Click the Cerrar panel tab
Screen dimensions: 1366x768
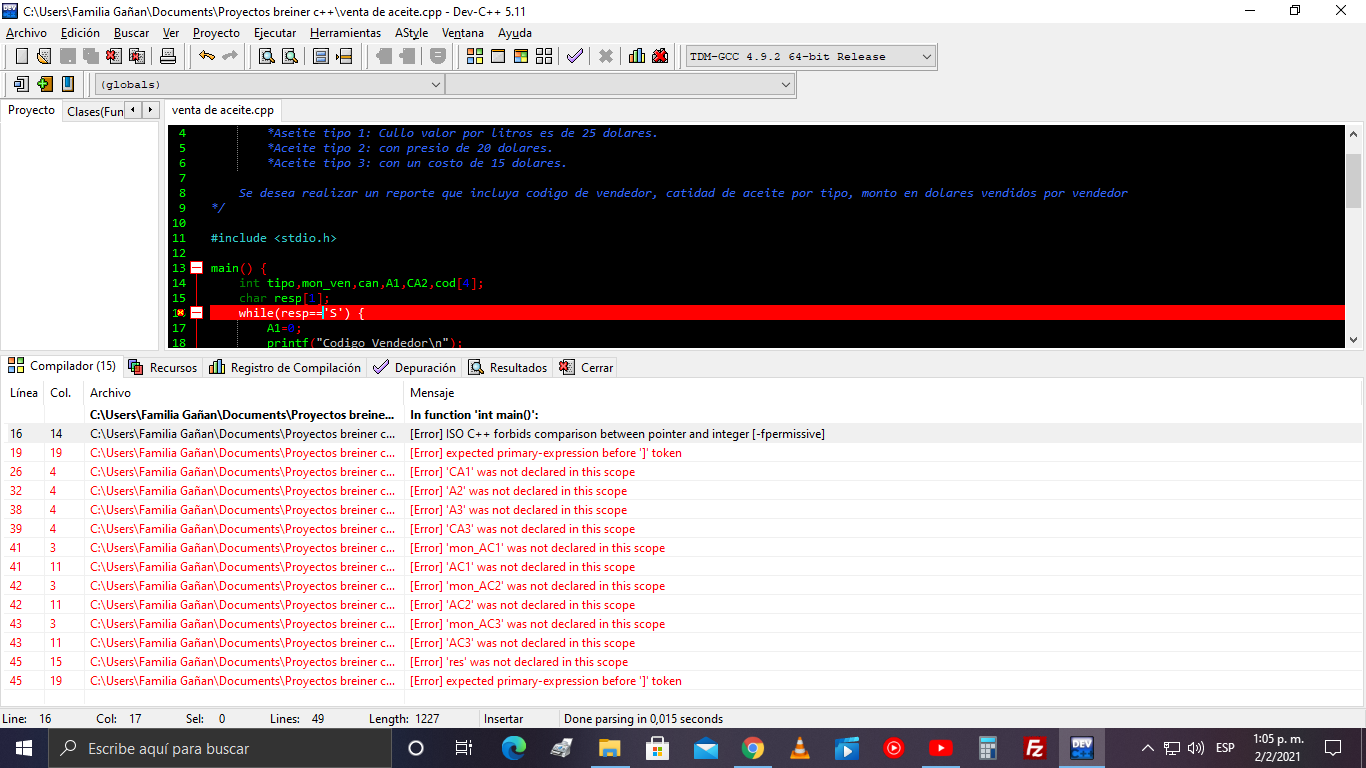[586, 368]
